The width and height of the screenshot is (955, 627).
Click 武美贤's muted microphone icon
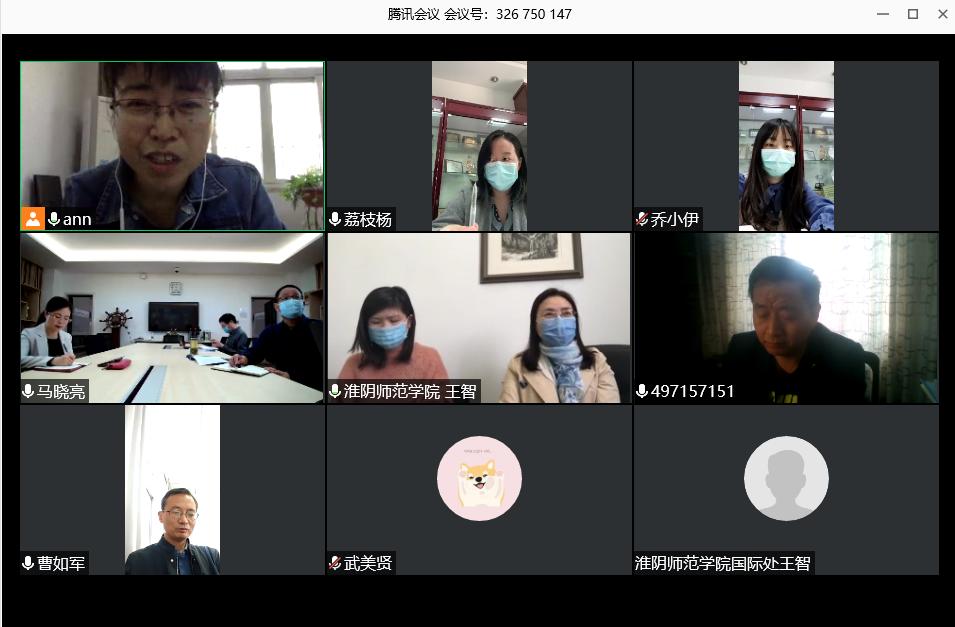[335, 563]
